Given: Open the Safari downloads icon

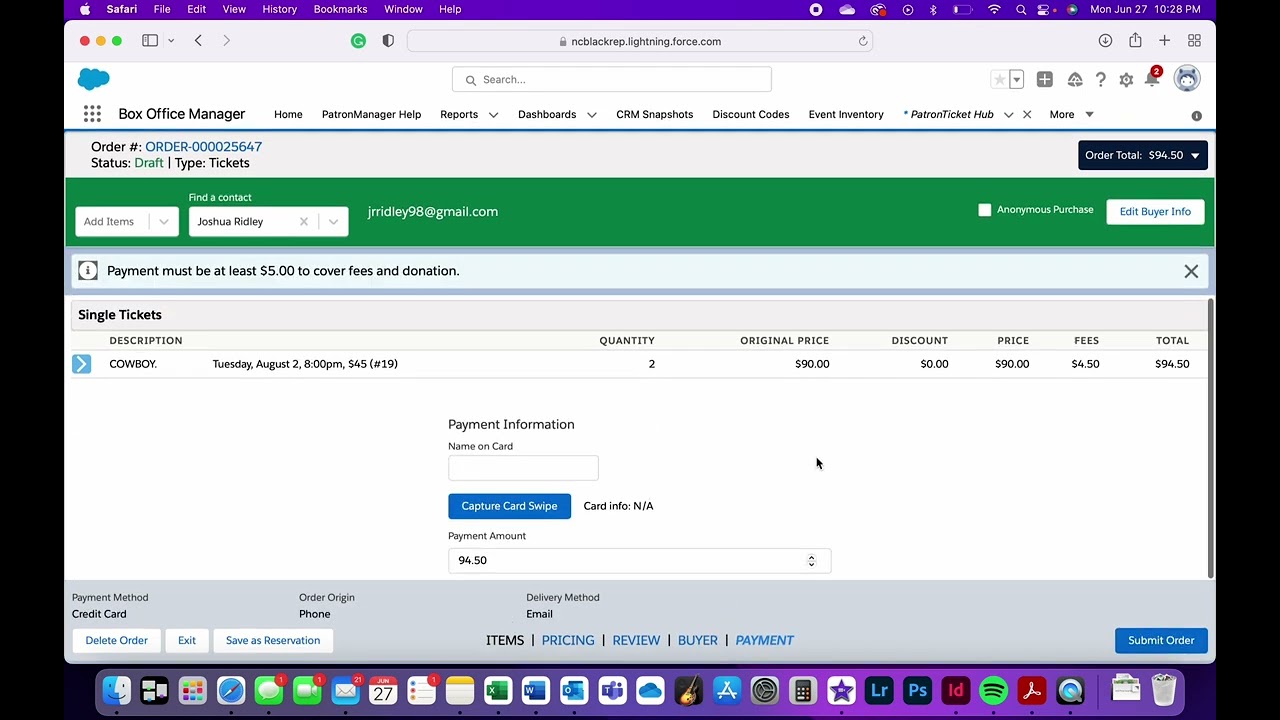Looking at the screenshot, I should point(1105,41).
